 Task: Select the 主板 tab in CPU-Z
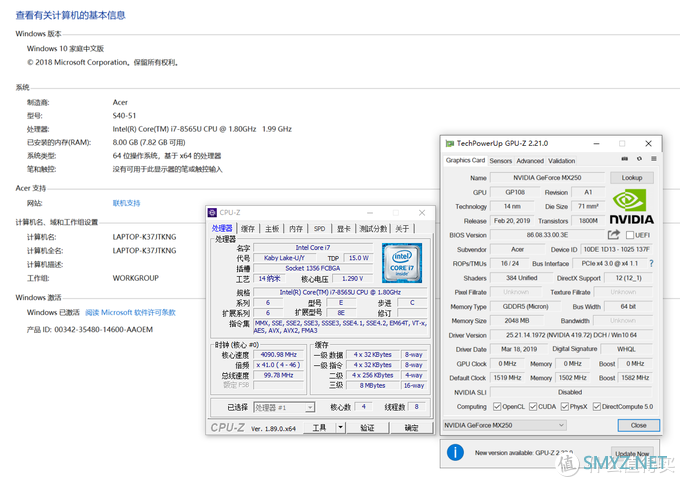[272, 229]
